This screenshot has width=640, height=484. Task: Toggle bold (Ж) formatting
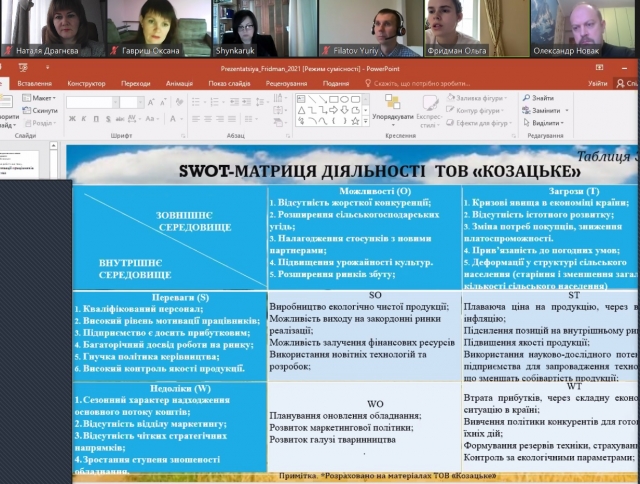pyautogui.click(x=72, y=119)
